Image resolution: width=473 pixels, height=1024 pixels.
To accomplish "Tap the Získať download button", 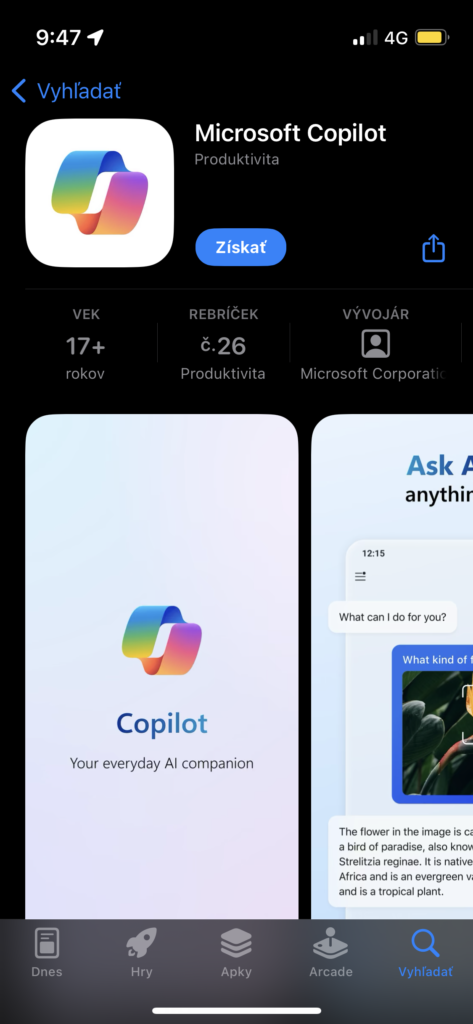I will (x=240, y=248).
